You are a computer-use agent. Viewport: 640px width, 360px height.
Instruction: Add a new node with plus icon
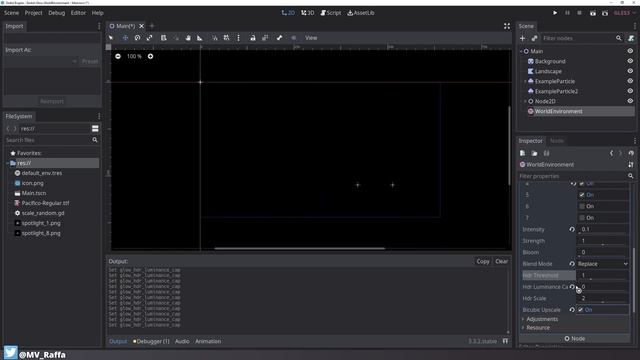tap(522, 38)
